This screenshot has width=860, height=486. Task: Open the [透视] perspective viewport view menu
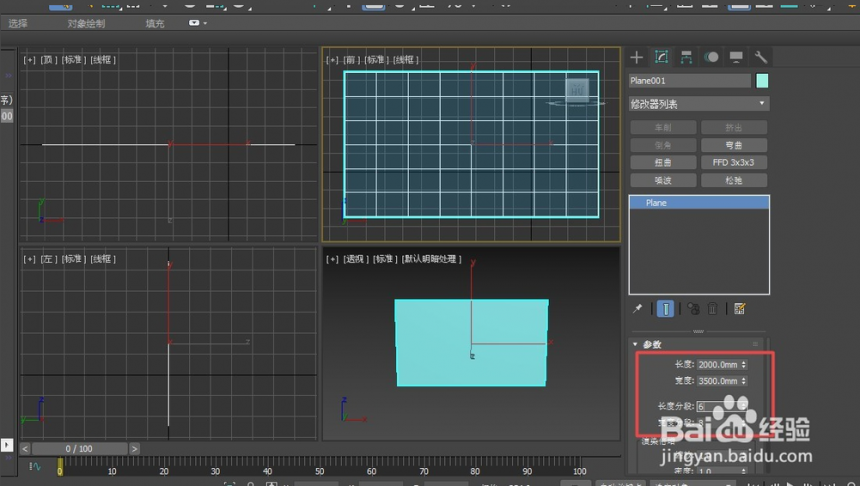356,258
